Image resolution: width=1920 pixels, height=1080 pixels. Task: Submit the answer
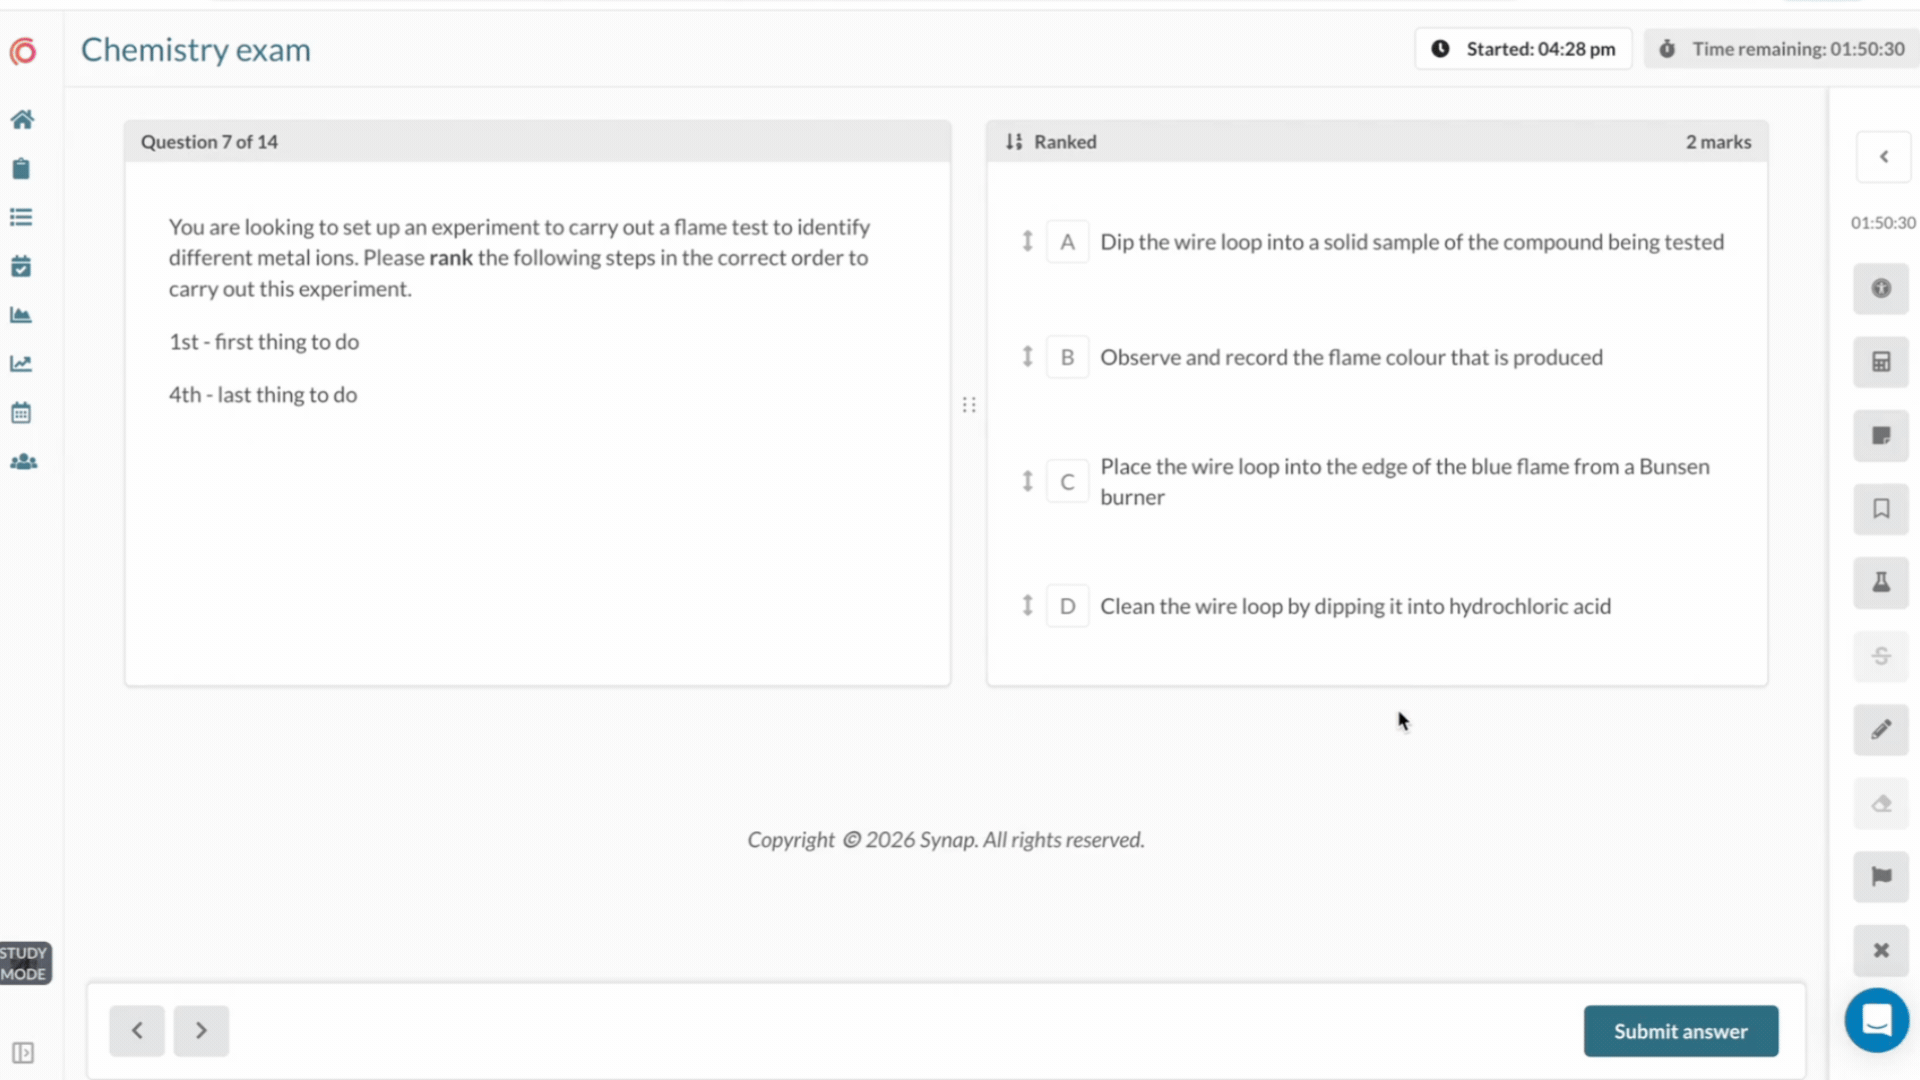pyautogui.click(x=1680, y=1031)
